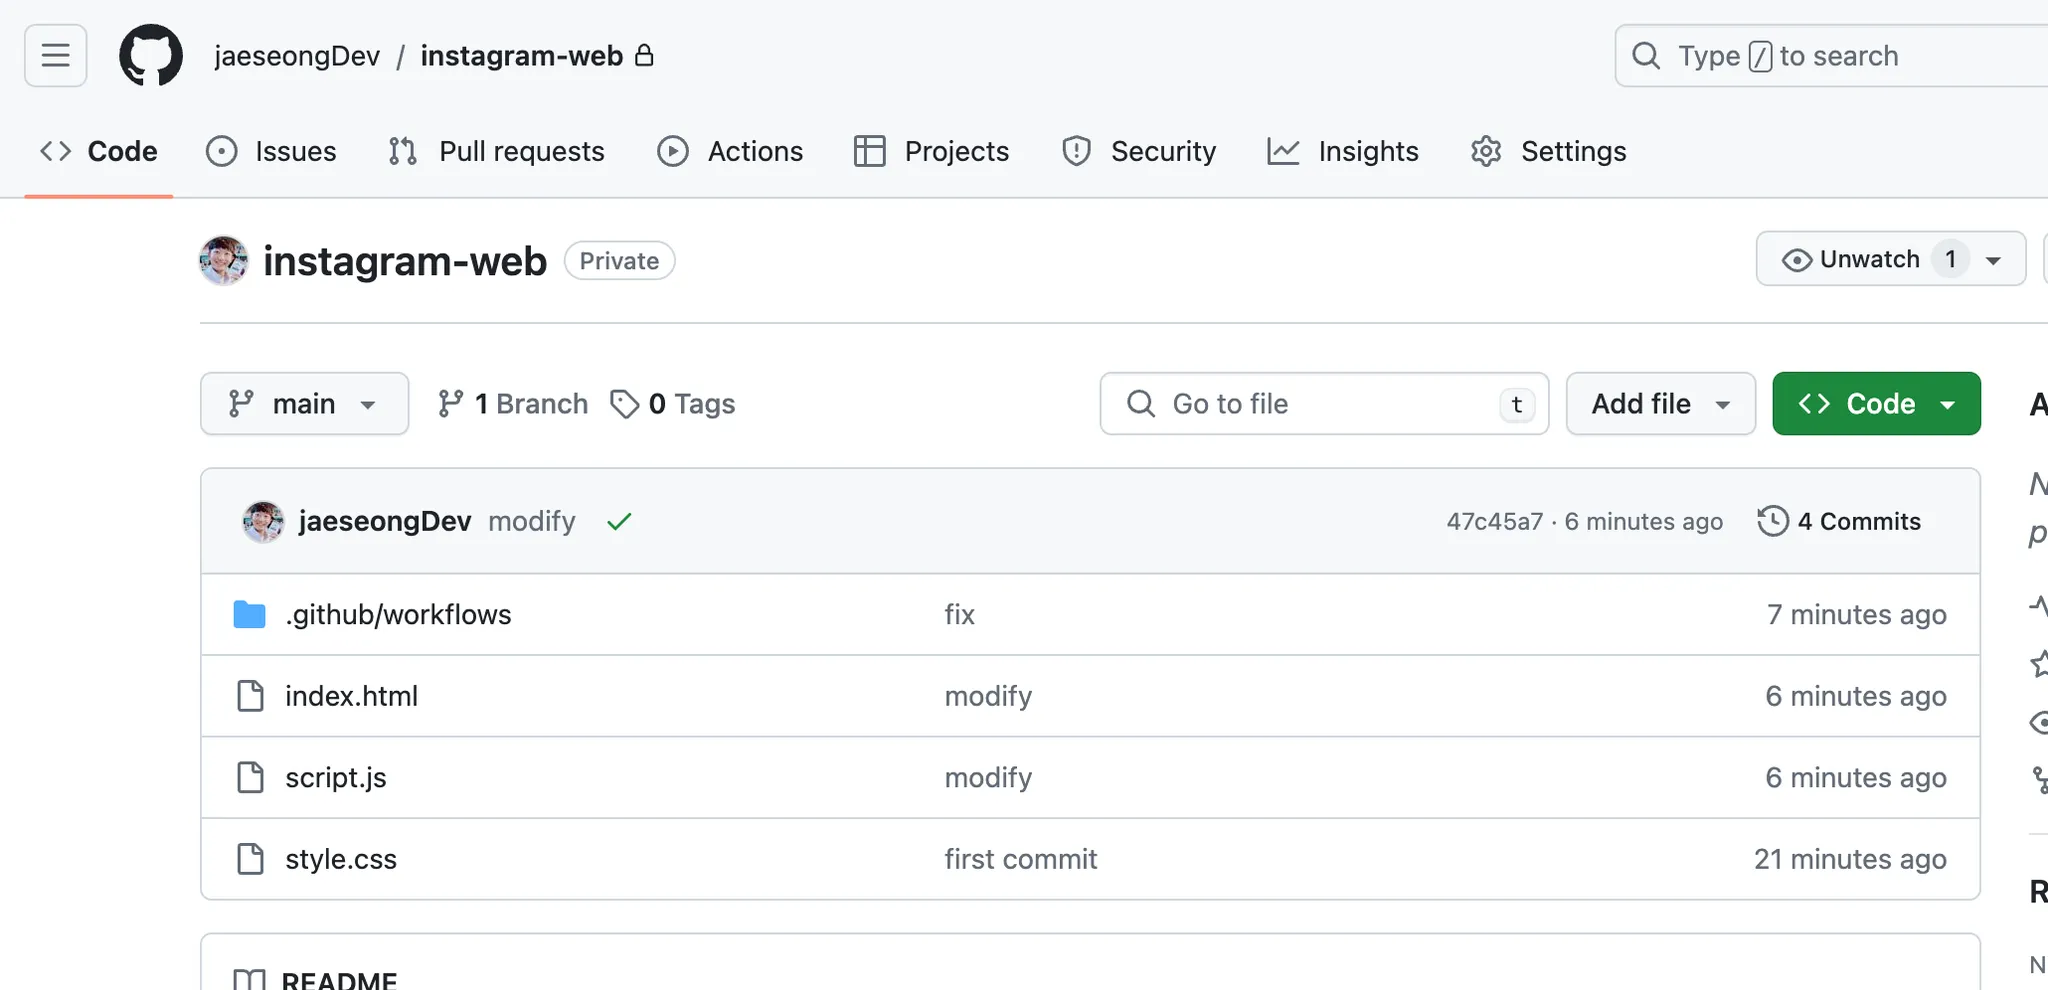
Task: Open the script.js file
Action: click(335, 778)
